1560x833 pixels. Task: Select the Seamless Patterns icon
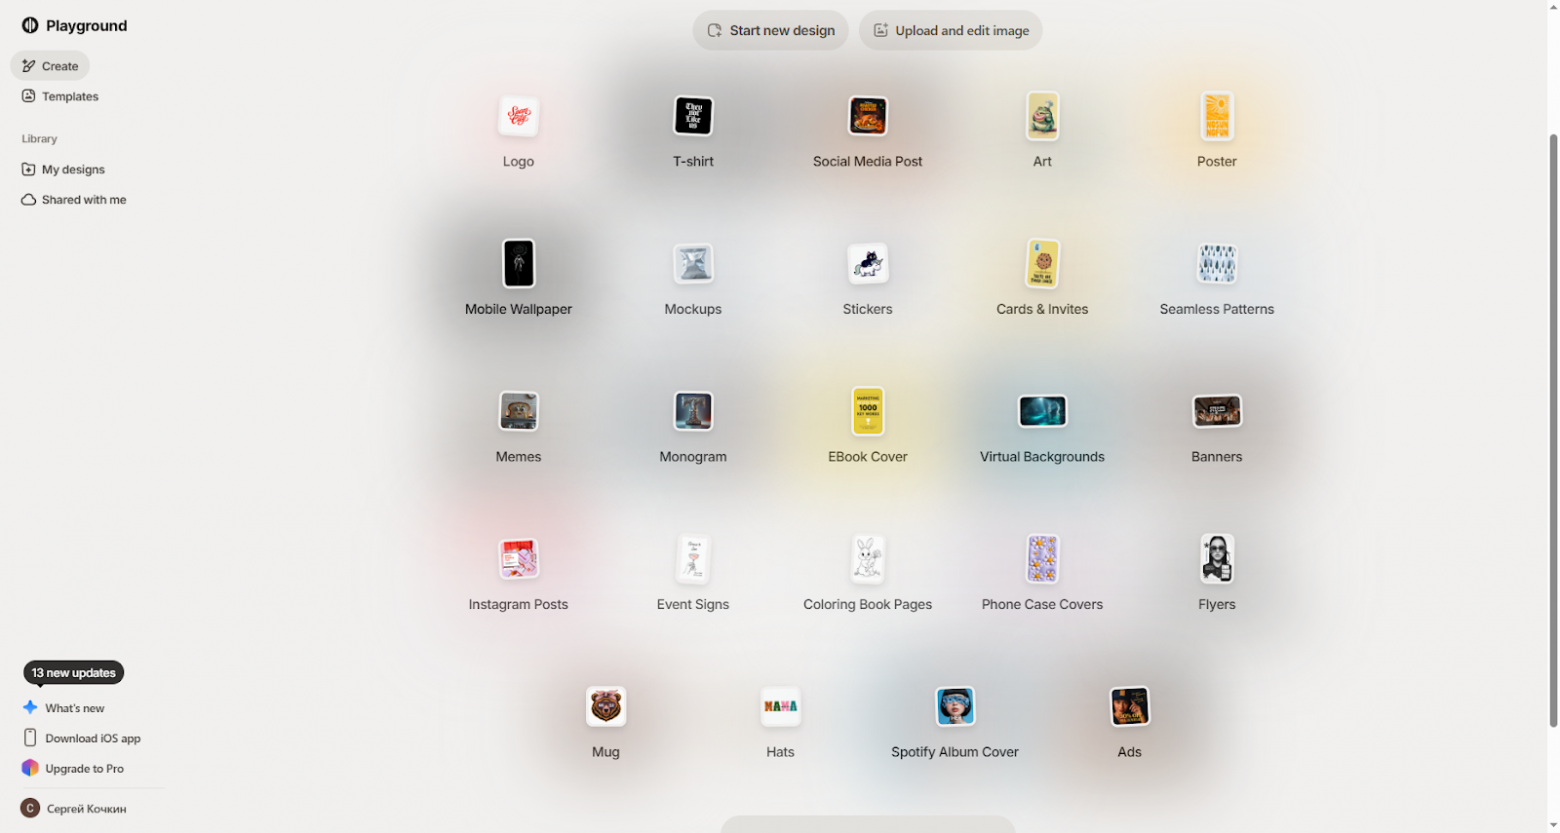pos(1217,264)
